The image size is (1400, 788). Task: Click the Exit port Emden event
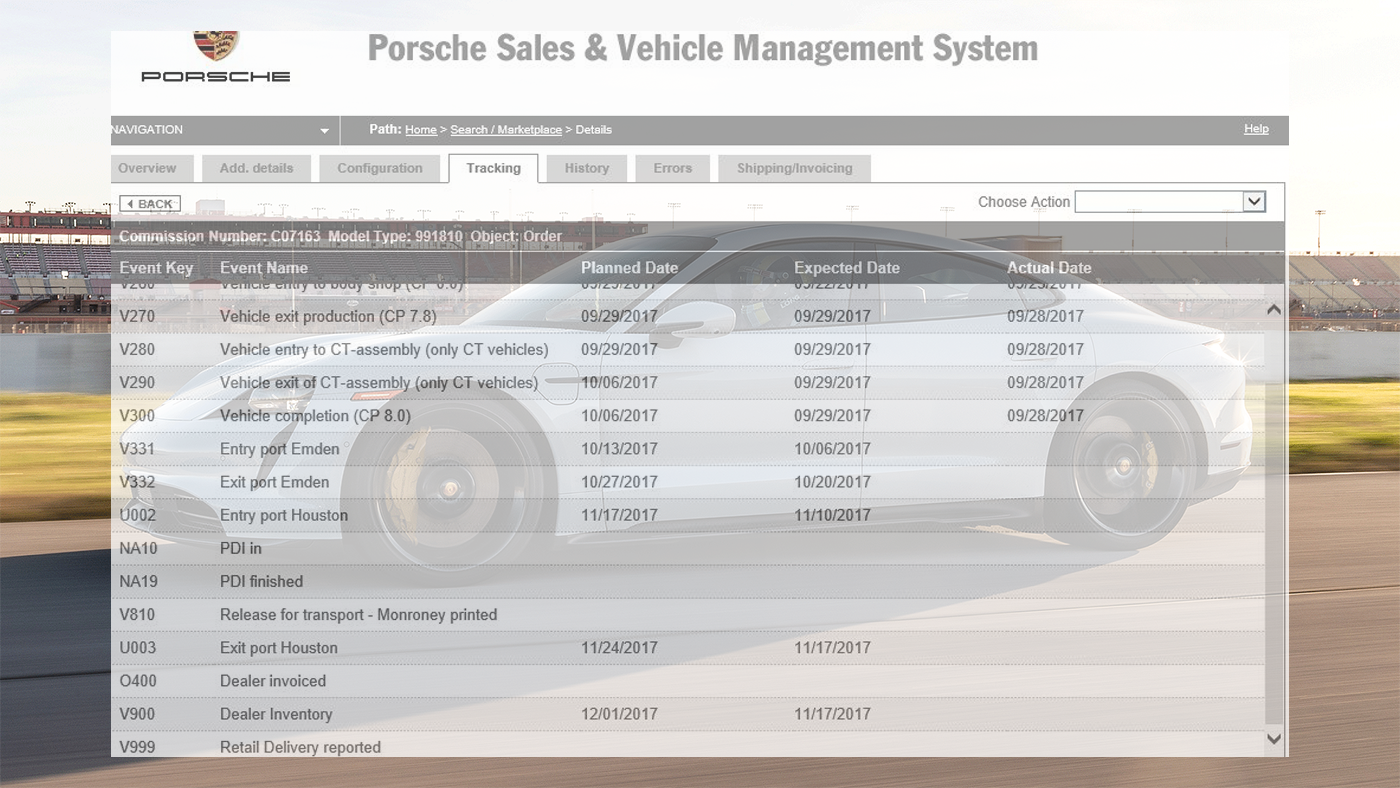pyautogui.click(x=274, y=482)
